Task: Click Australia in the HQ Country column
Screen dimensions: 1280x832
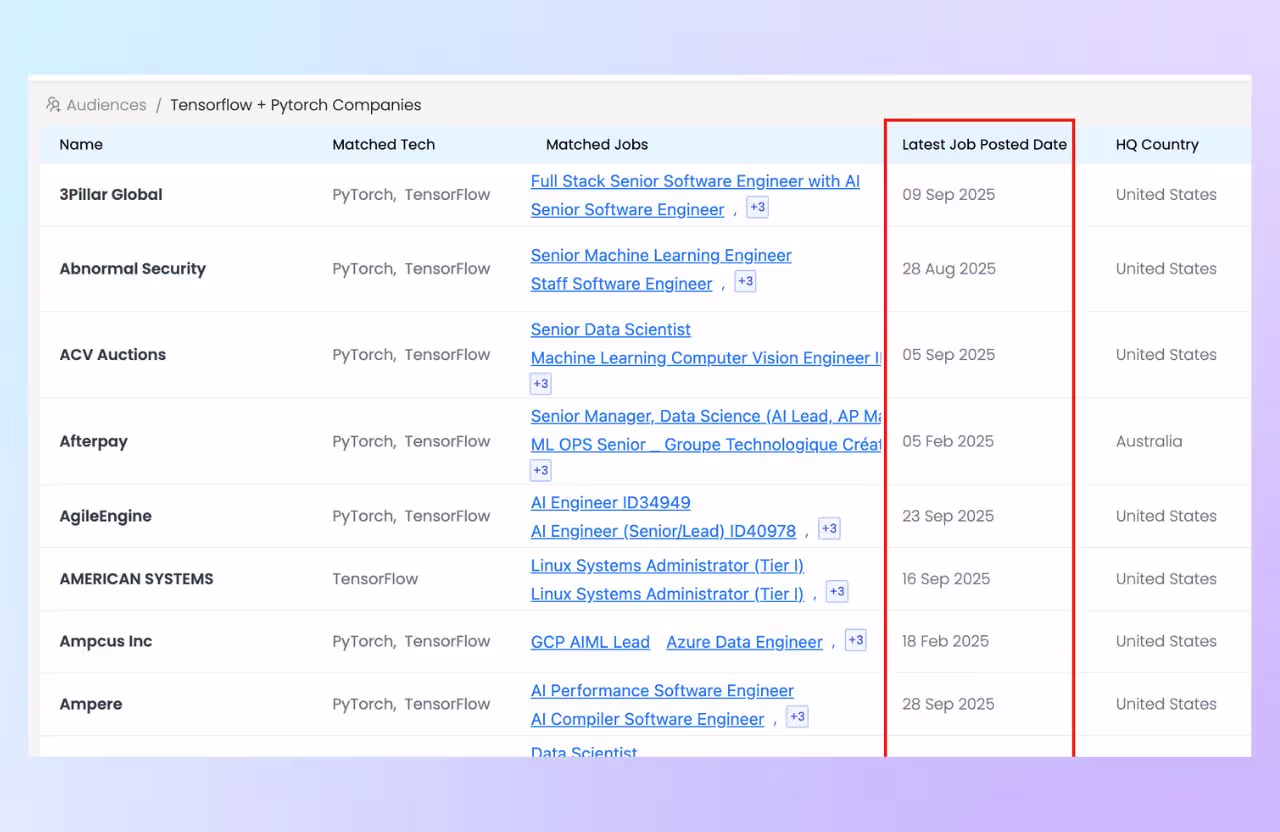Action: [x=1149, y=441]
